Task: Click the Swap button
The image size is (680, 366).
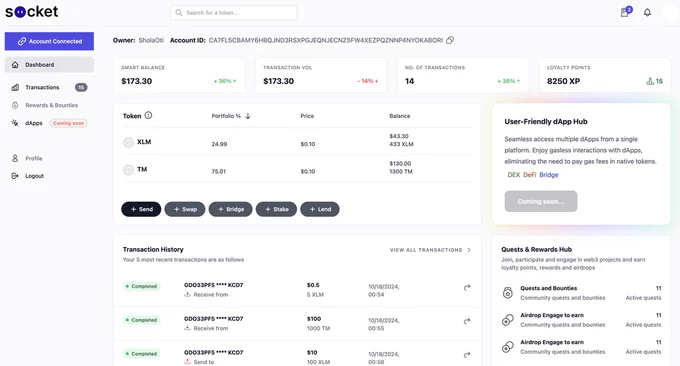Action: pos(185,209)
